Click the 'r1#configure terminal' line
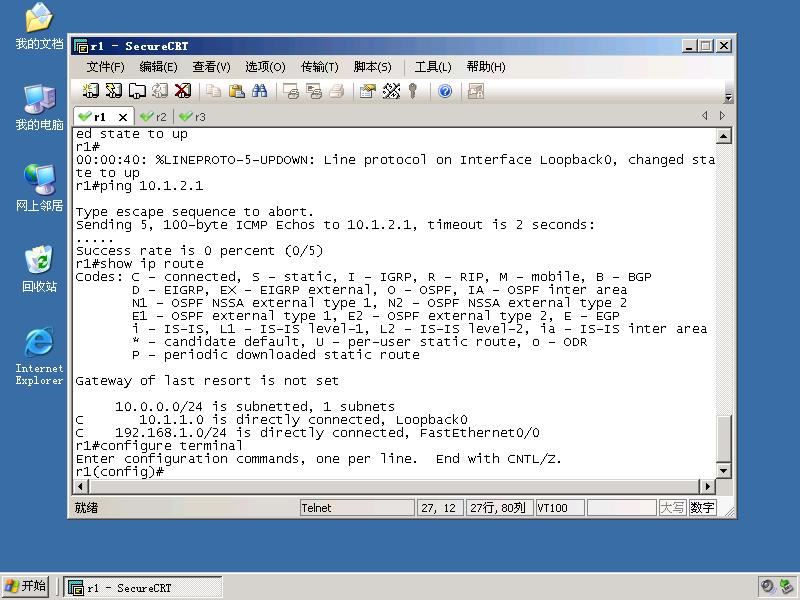800x600 pixels. pos(159,446)
